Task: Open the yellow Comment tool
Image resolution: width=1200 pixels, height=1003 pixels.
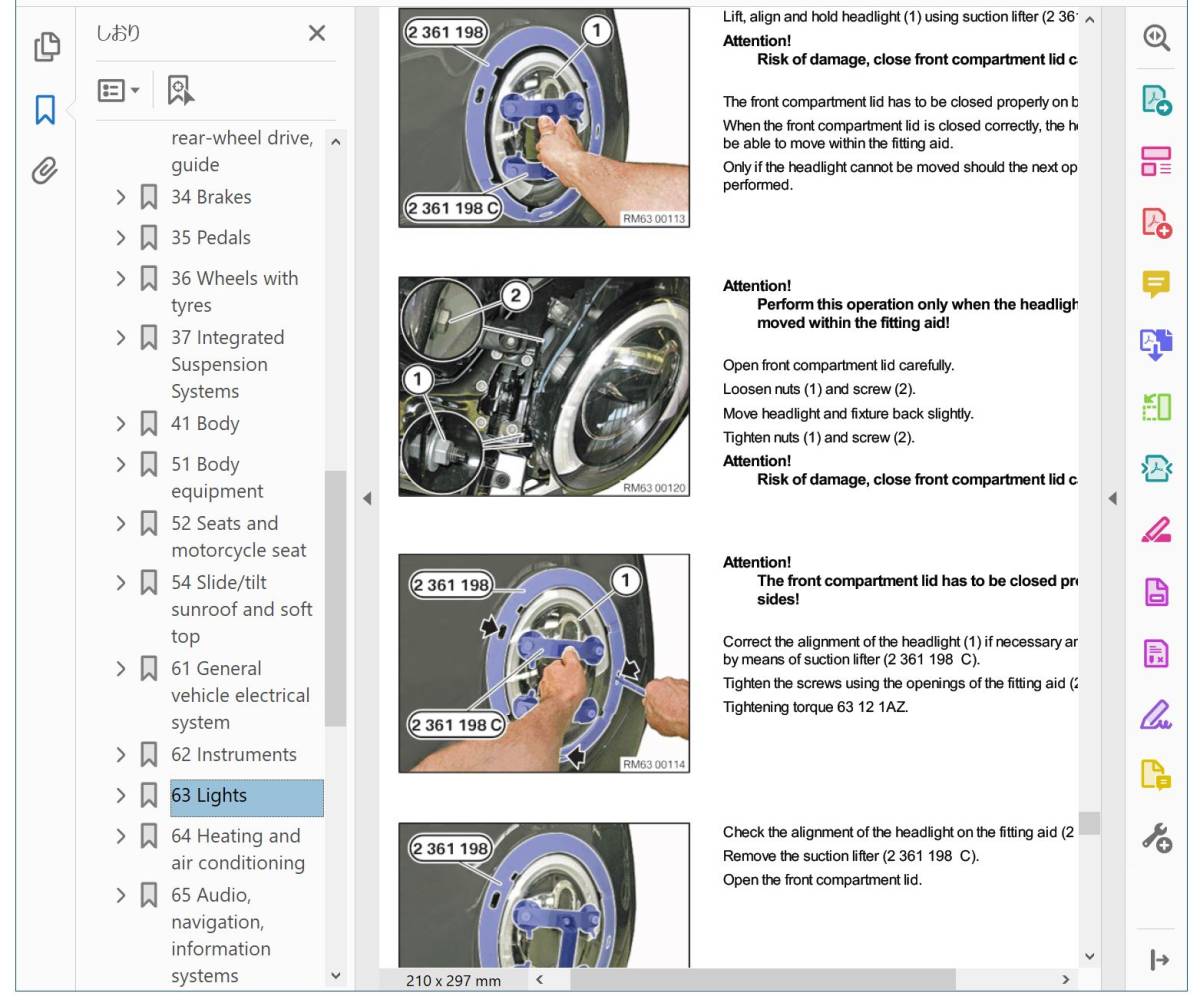Action: pos(1156,284)
